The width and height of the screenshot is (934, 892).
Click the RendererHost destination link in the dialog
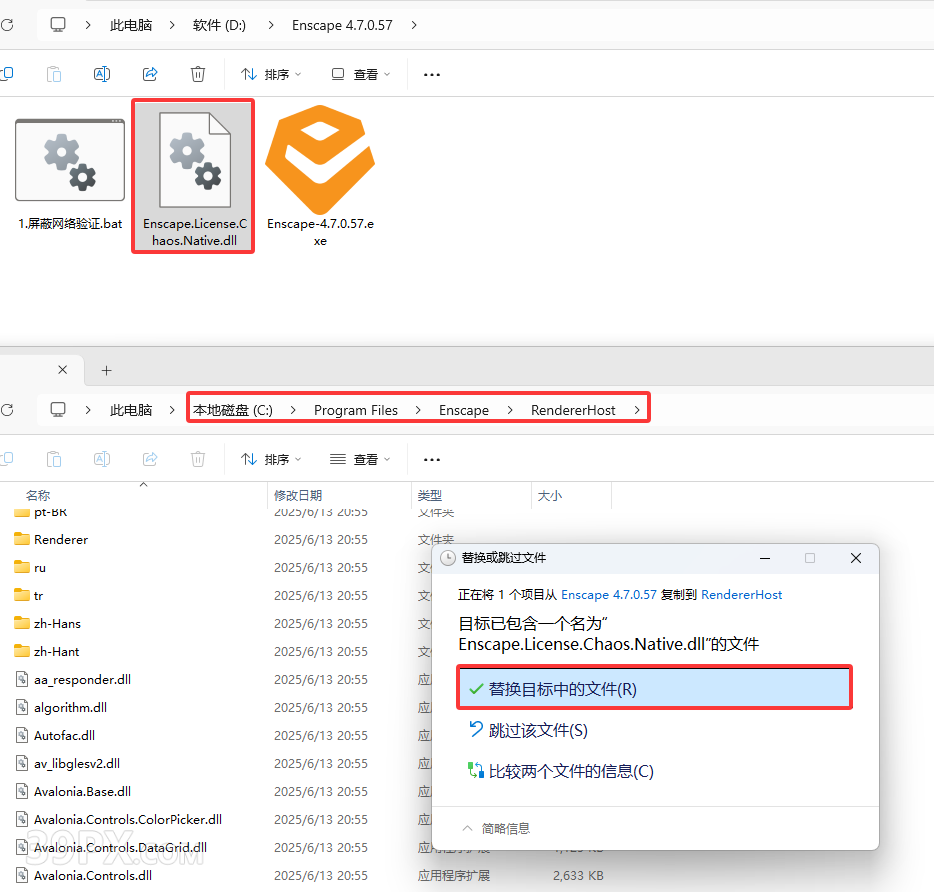742,594
